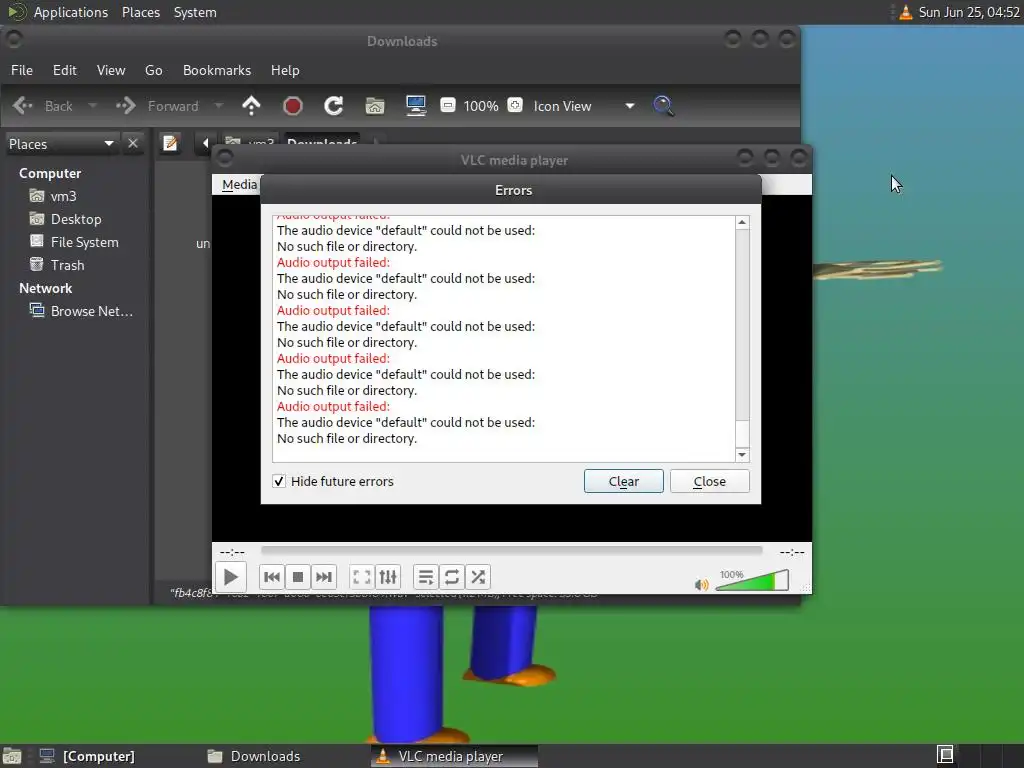Click the clock in top panel

(969, 12)
